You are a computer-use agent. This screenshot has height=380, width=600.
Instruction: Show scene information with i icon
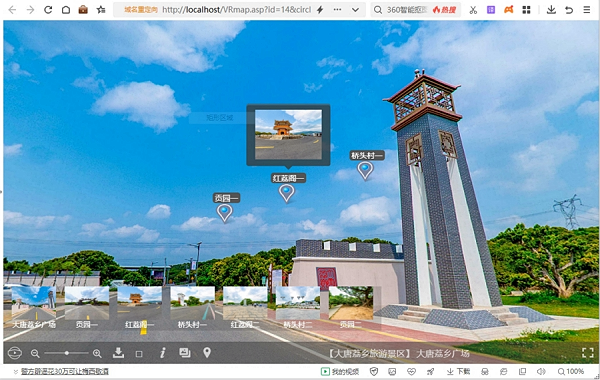click(x=163, y=353)
